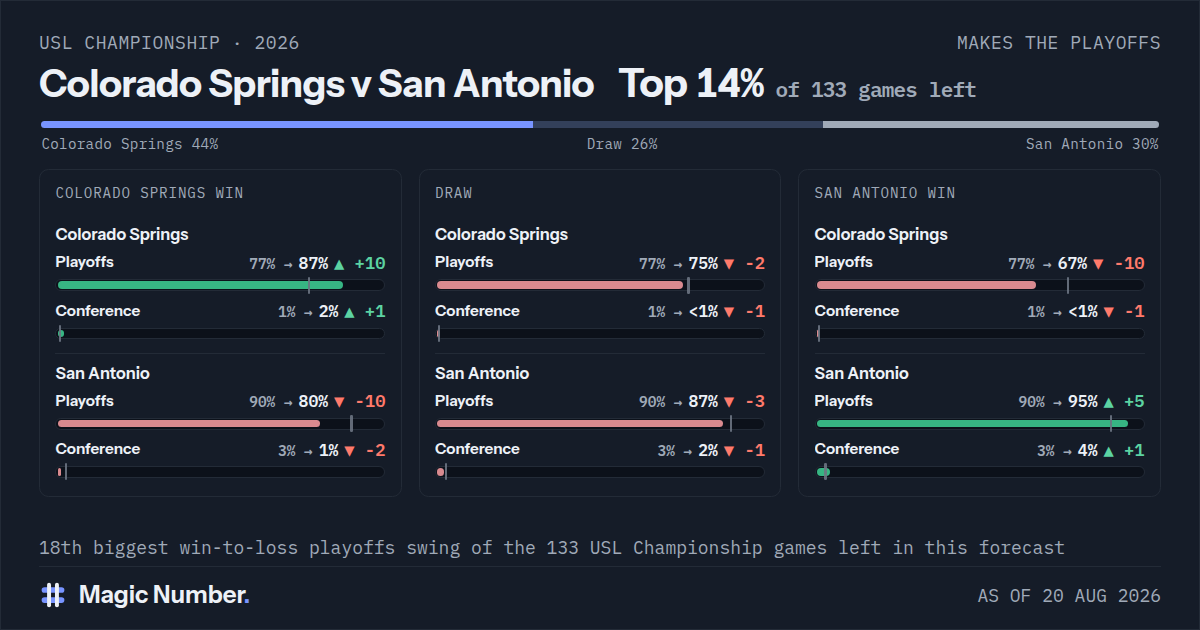Click red down arrow beside San Antonio 80%
Screen dimensions: 1200x630
[x=339, y=402]
